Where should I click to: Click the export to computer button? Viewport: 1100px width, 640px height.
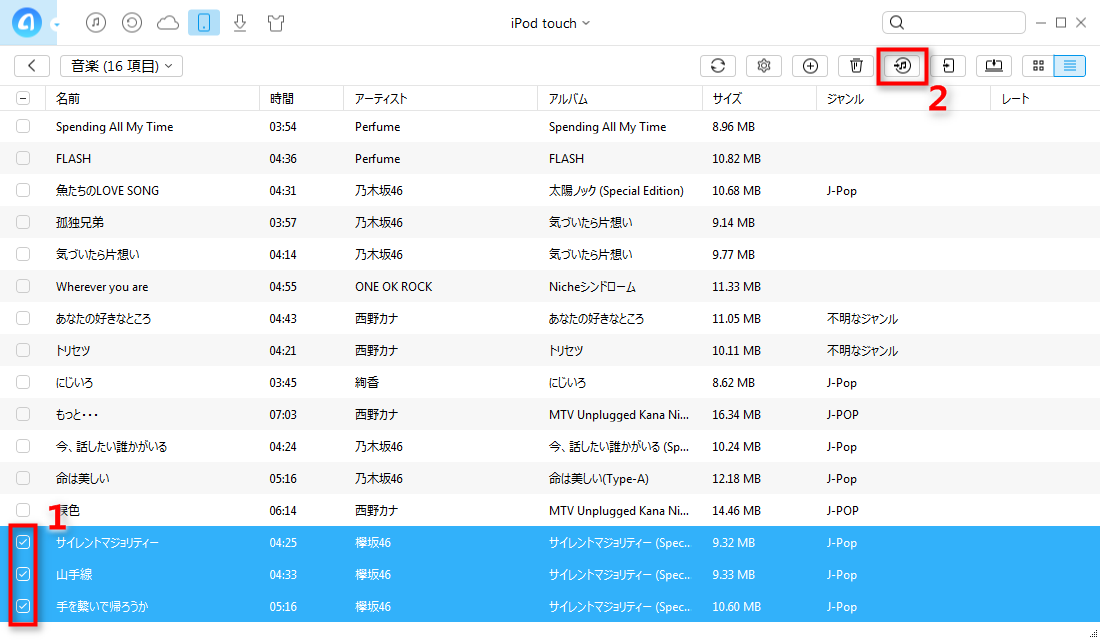(994, 66)
